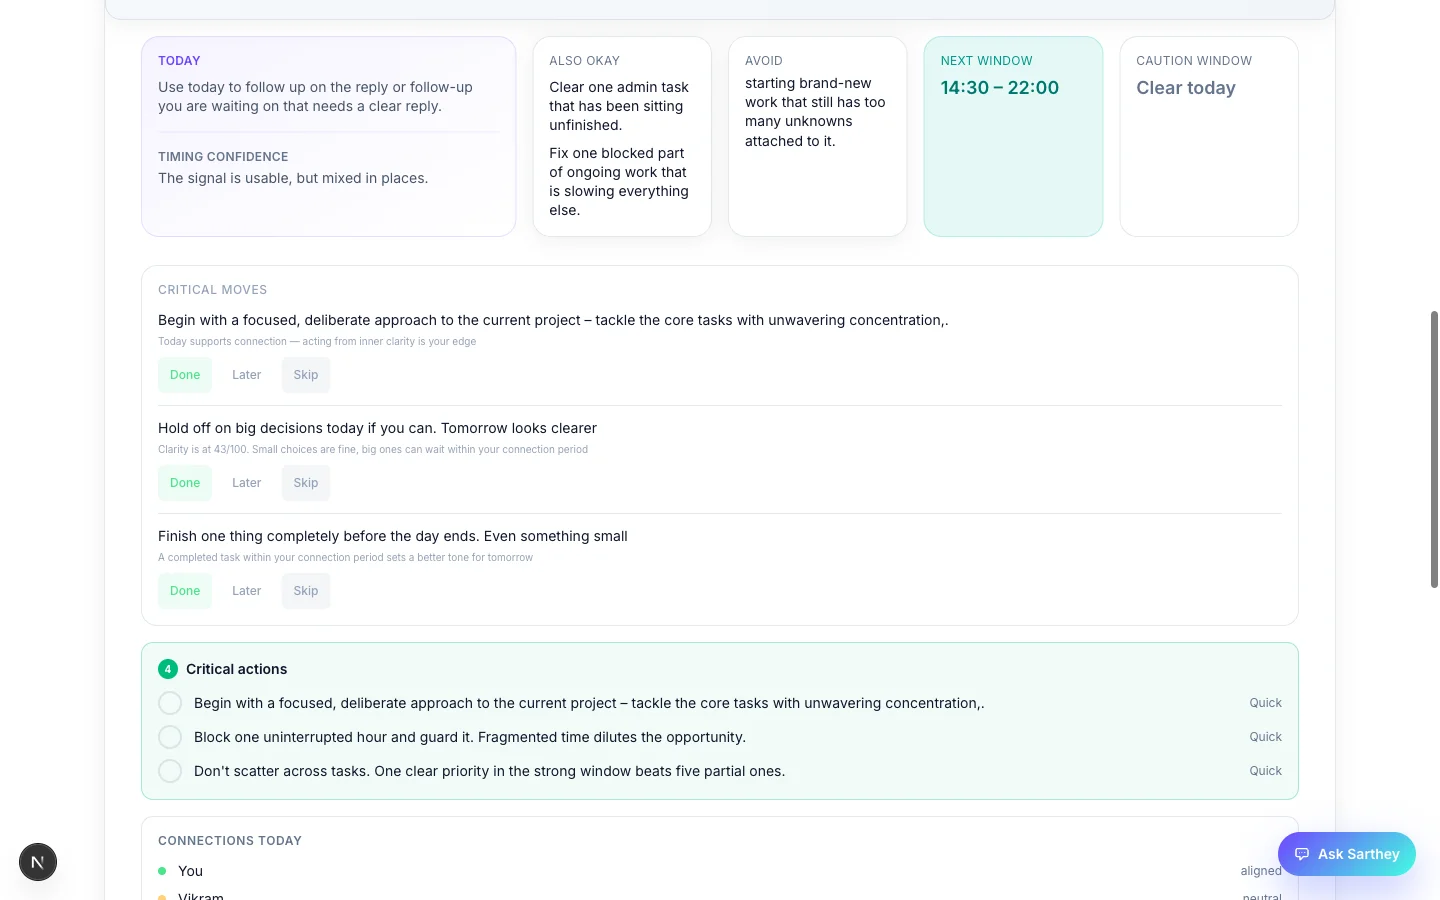This screenshot has width=1440, height=900.
Task: Click the chat bubble icon in Ask Sarthey
Action: tap(1302, 854)
